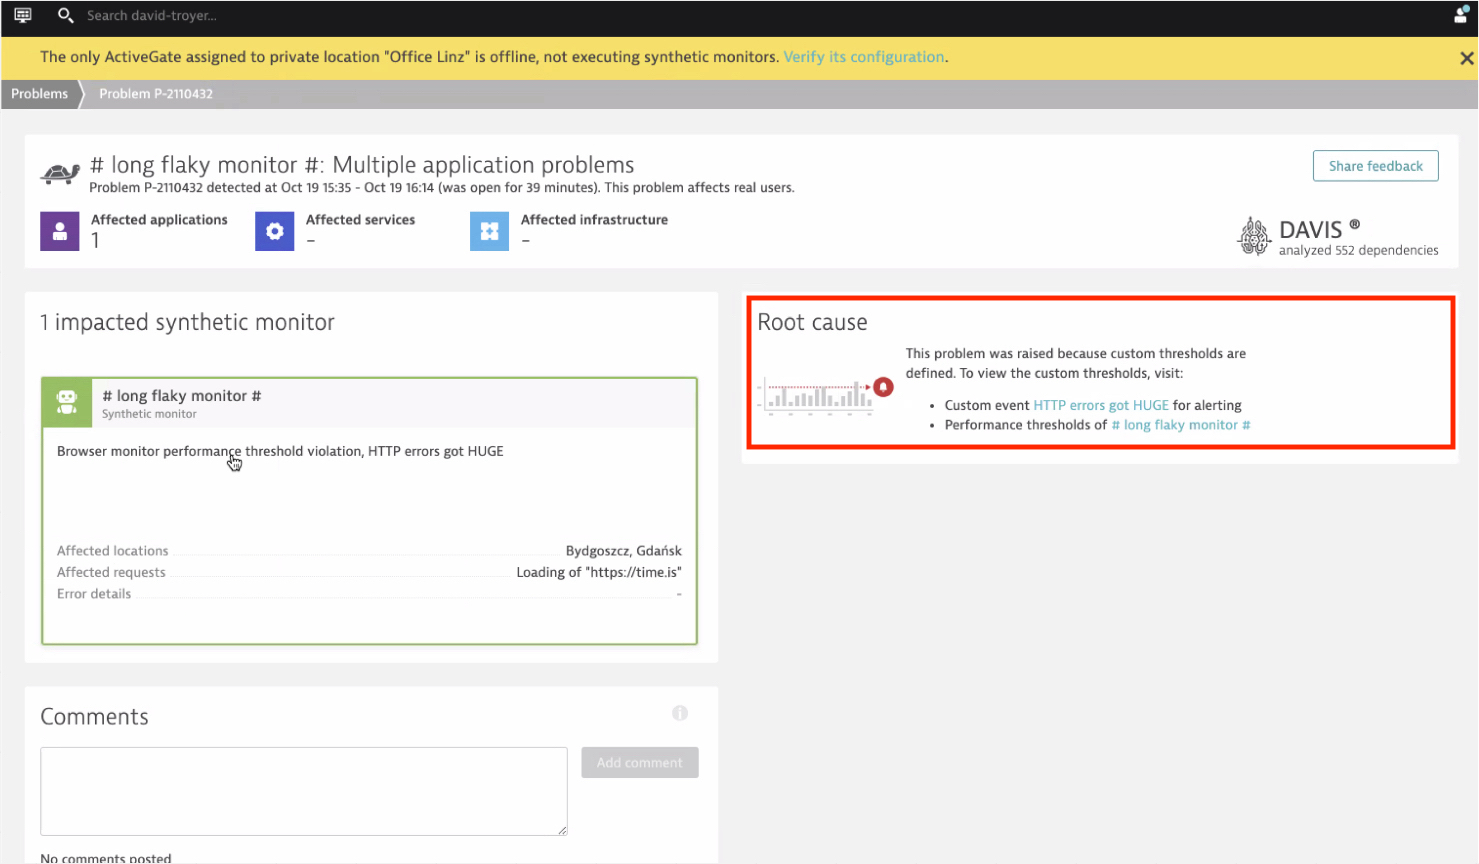Screen dimensions: 1479x864
Task: Click the performance threshold violation message
Action: pos(280,451)
